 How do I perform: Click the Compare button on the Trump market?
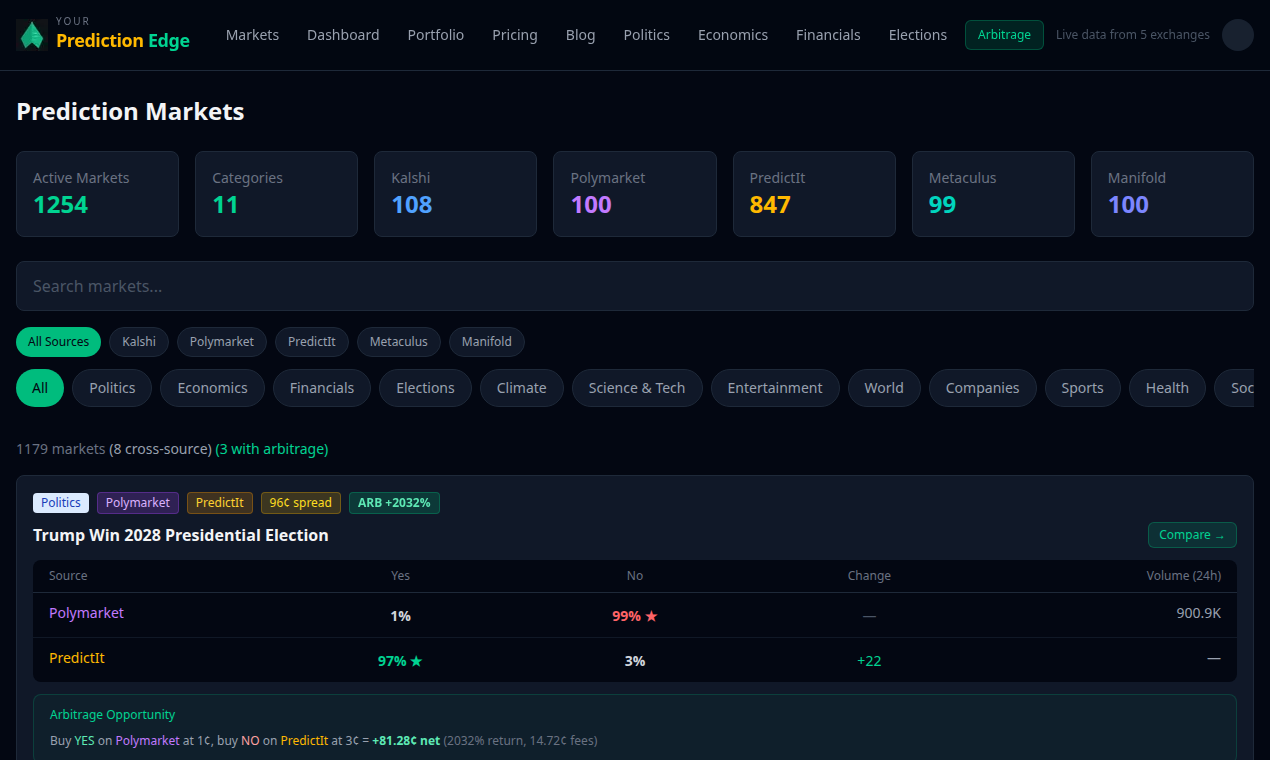(x=1192, y=535)
